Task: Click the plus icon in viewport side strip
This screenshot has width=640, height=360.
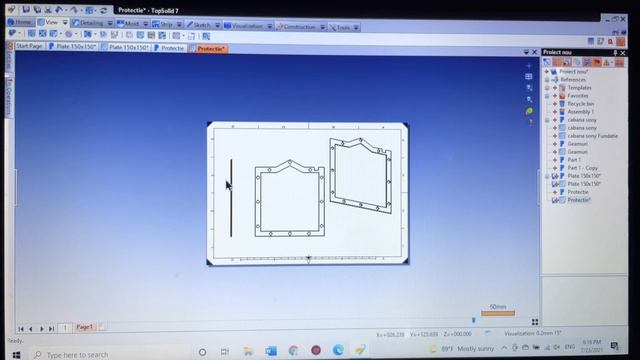Action: (529, 66)
